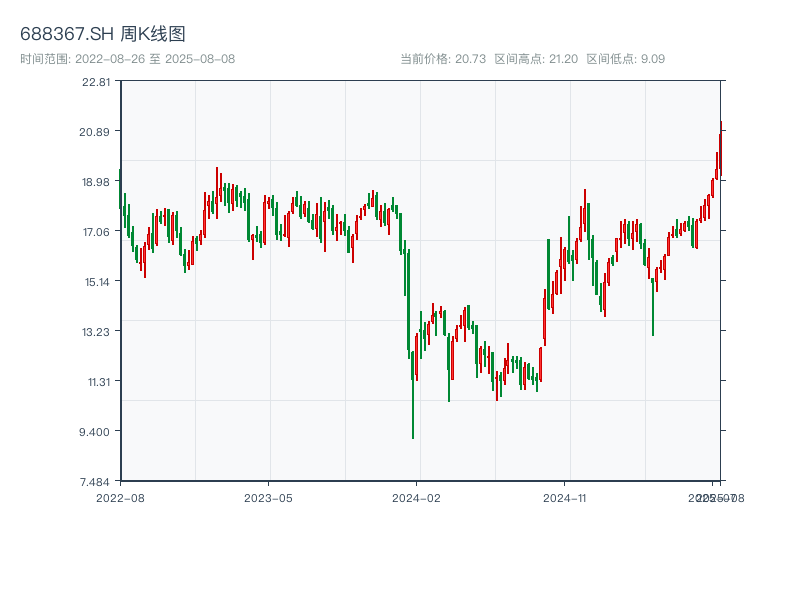Click the 当前价格 20.73 label
Image resolution: width=800 pixels, height=600 pixels.
(x=443, y=59)
